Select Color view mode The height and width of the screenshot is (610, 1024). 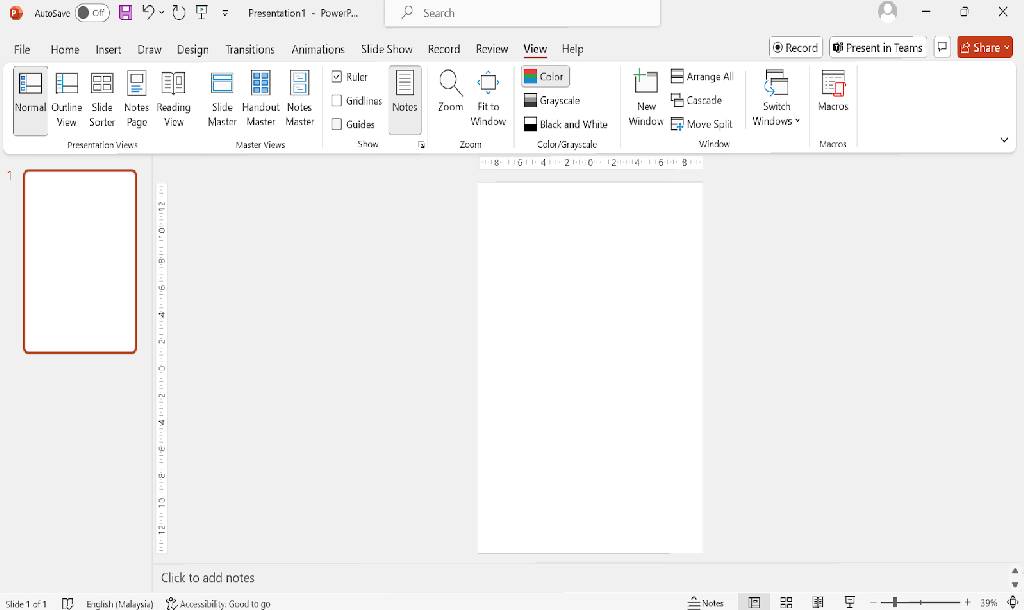coord(545,76)
